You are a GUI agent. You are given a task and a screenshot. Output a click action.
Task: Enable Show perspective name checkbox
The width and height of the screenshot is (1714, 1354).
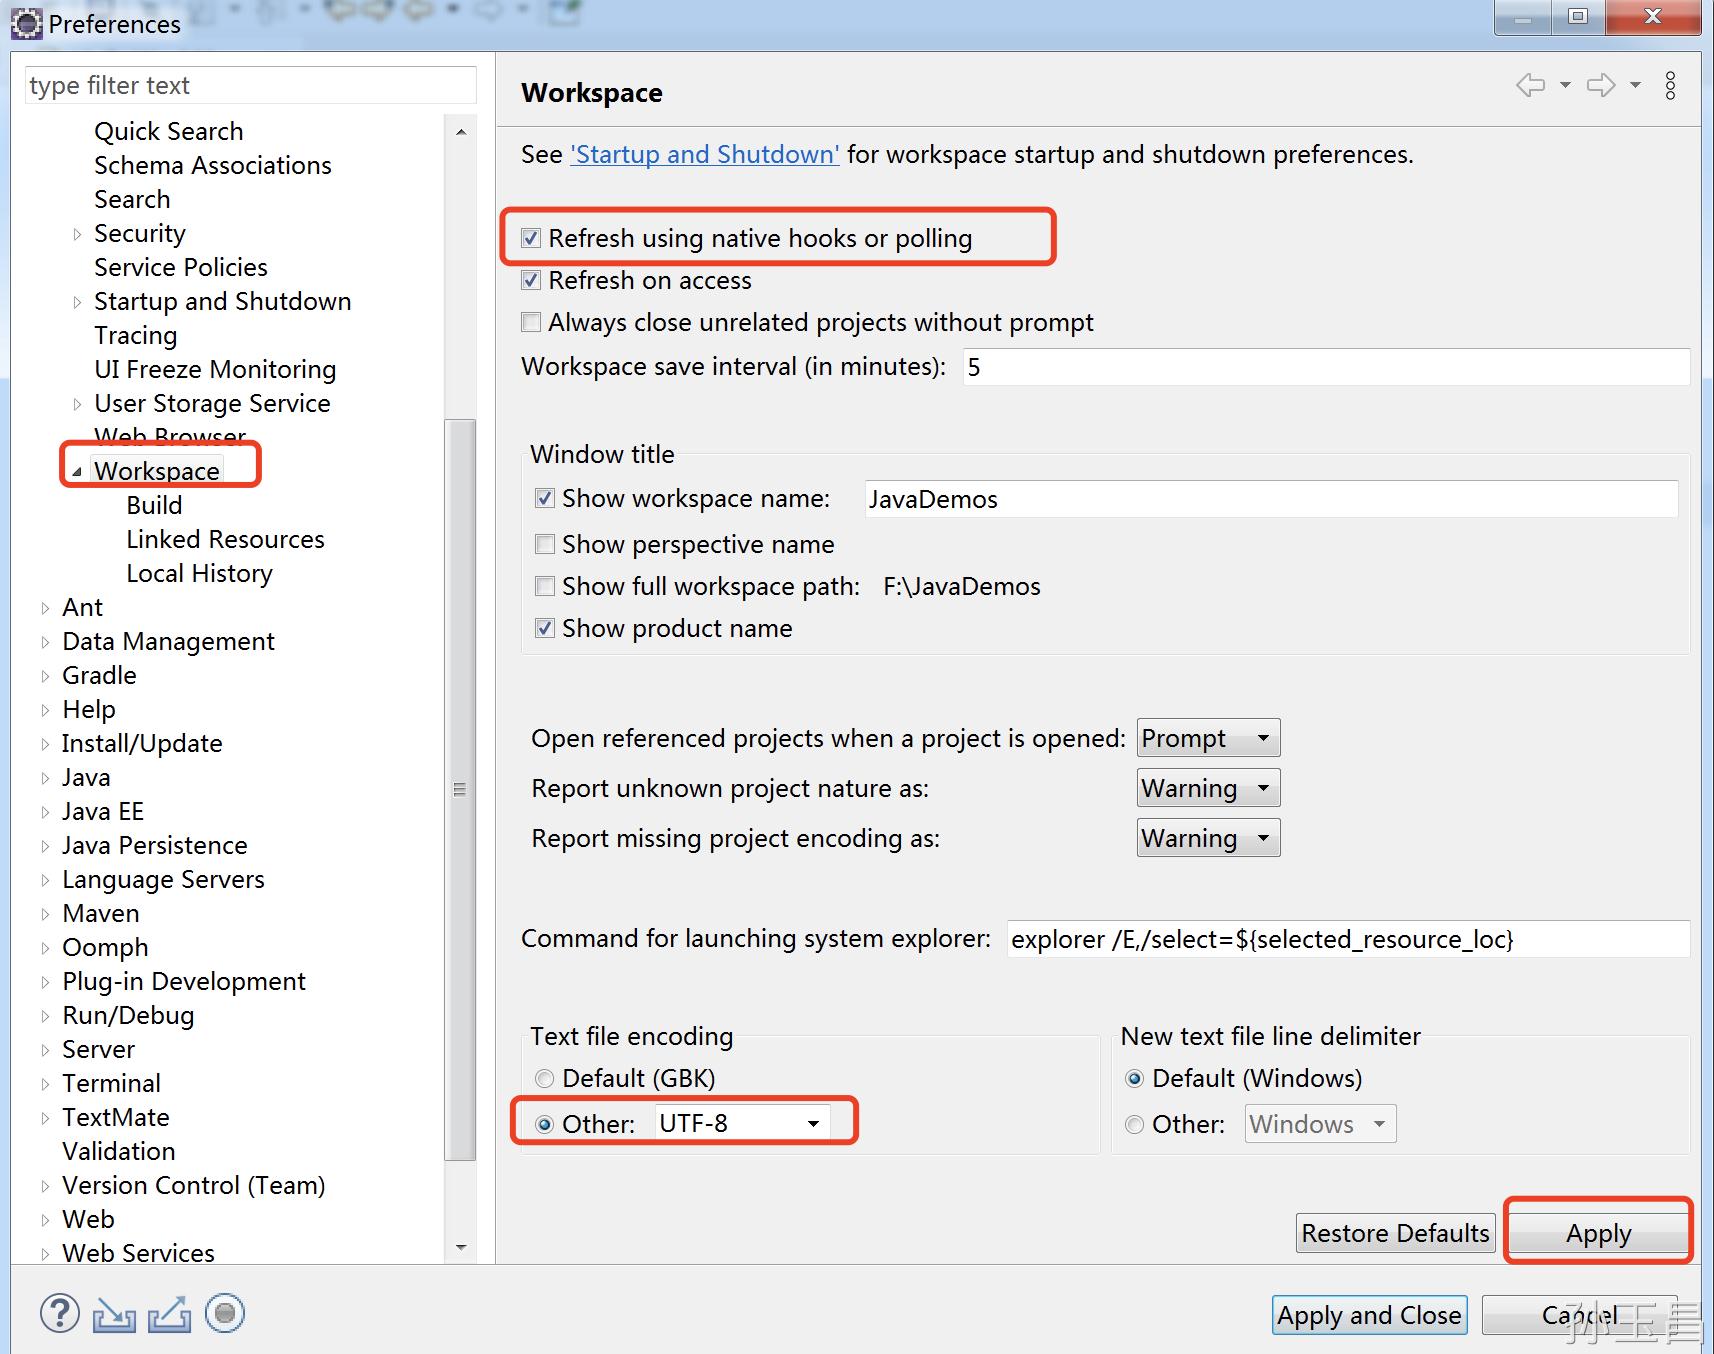coord(545,544)
